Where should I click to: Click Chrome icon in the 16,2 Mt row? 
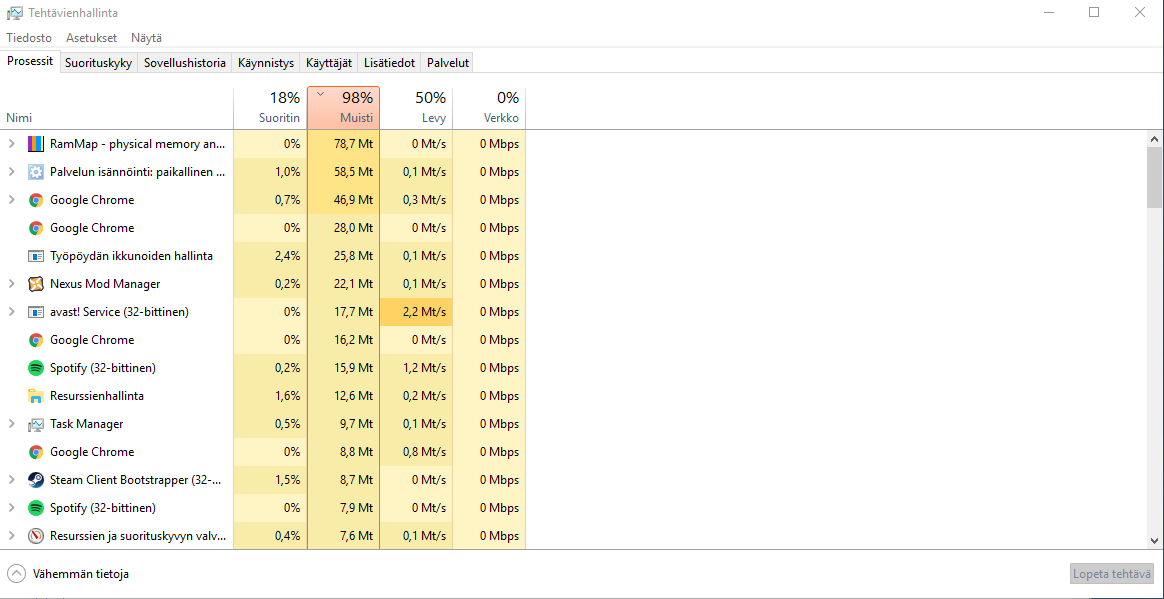[x=36, y=340]
